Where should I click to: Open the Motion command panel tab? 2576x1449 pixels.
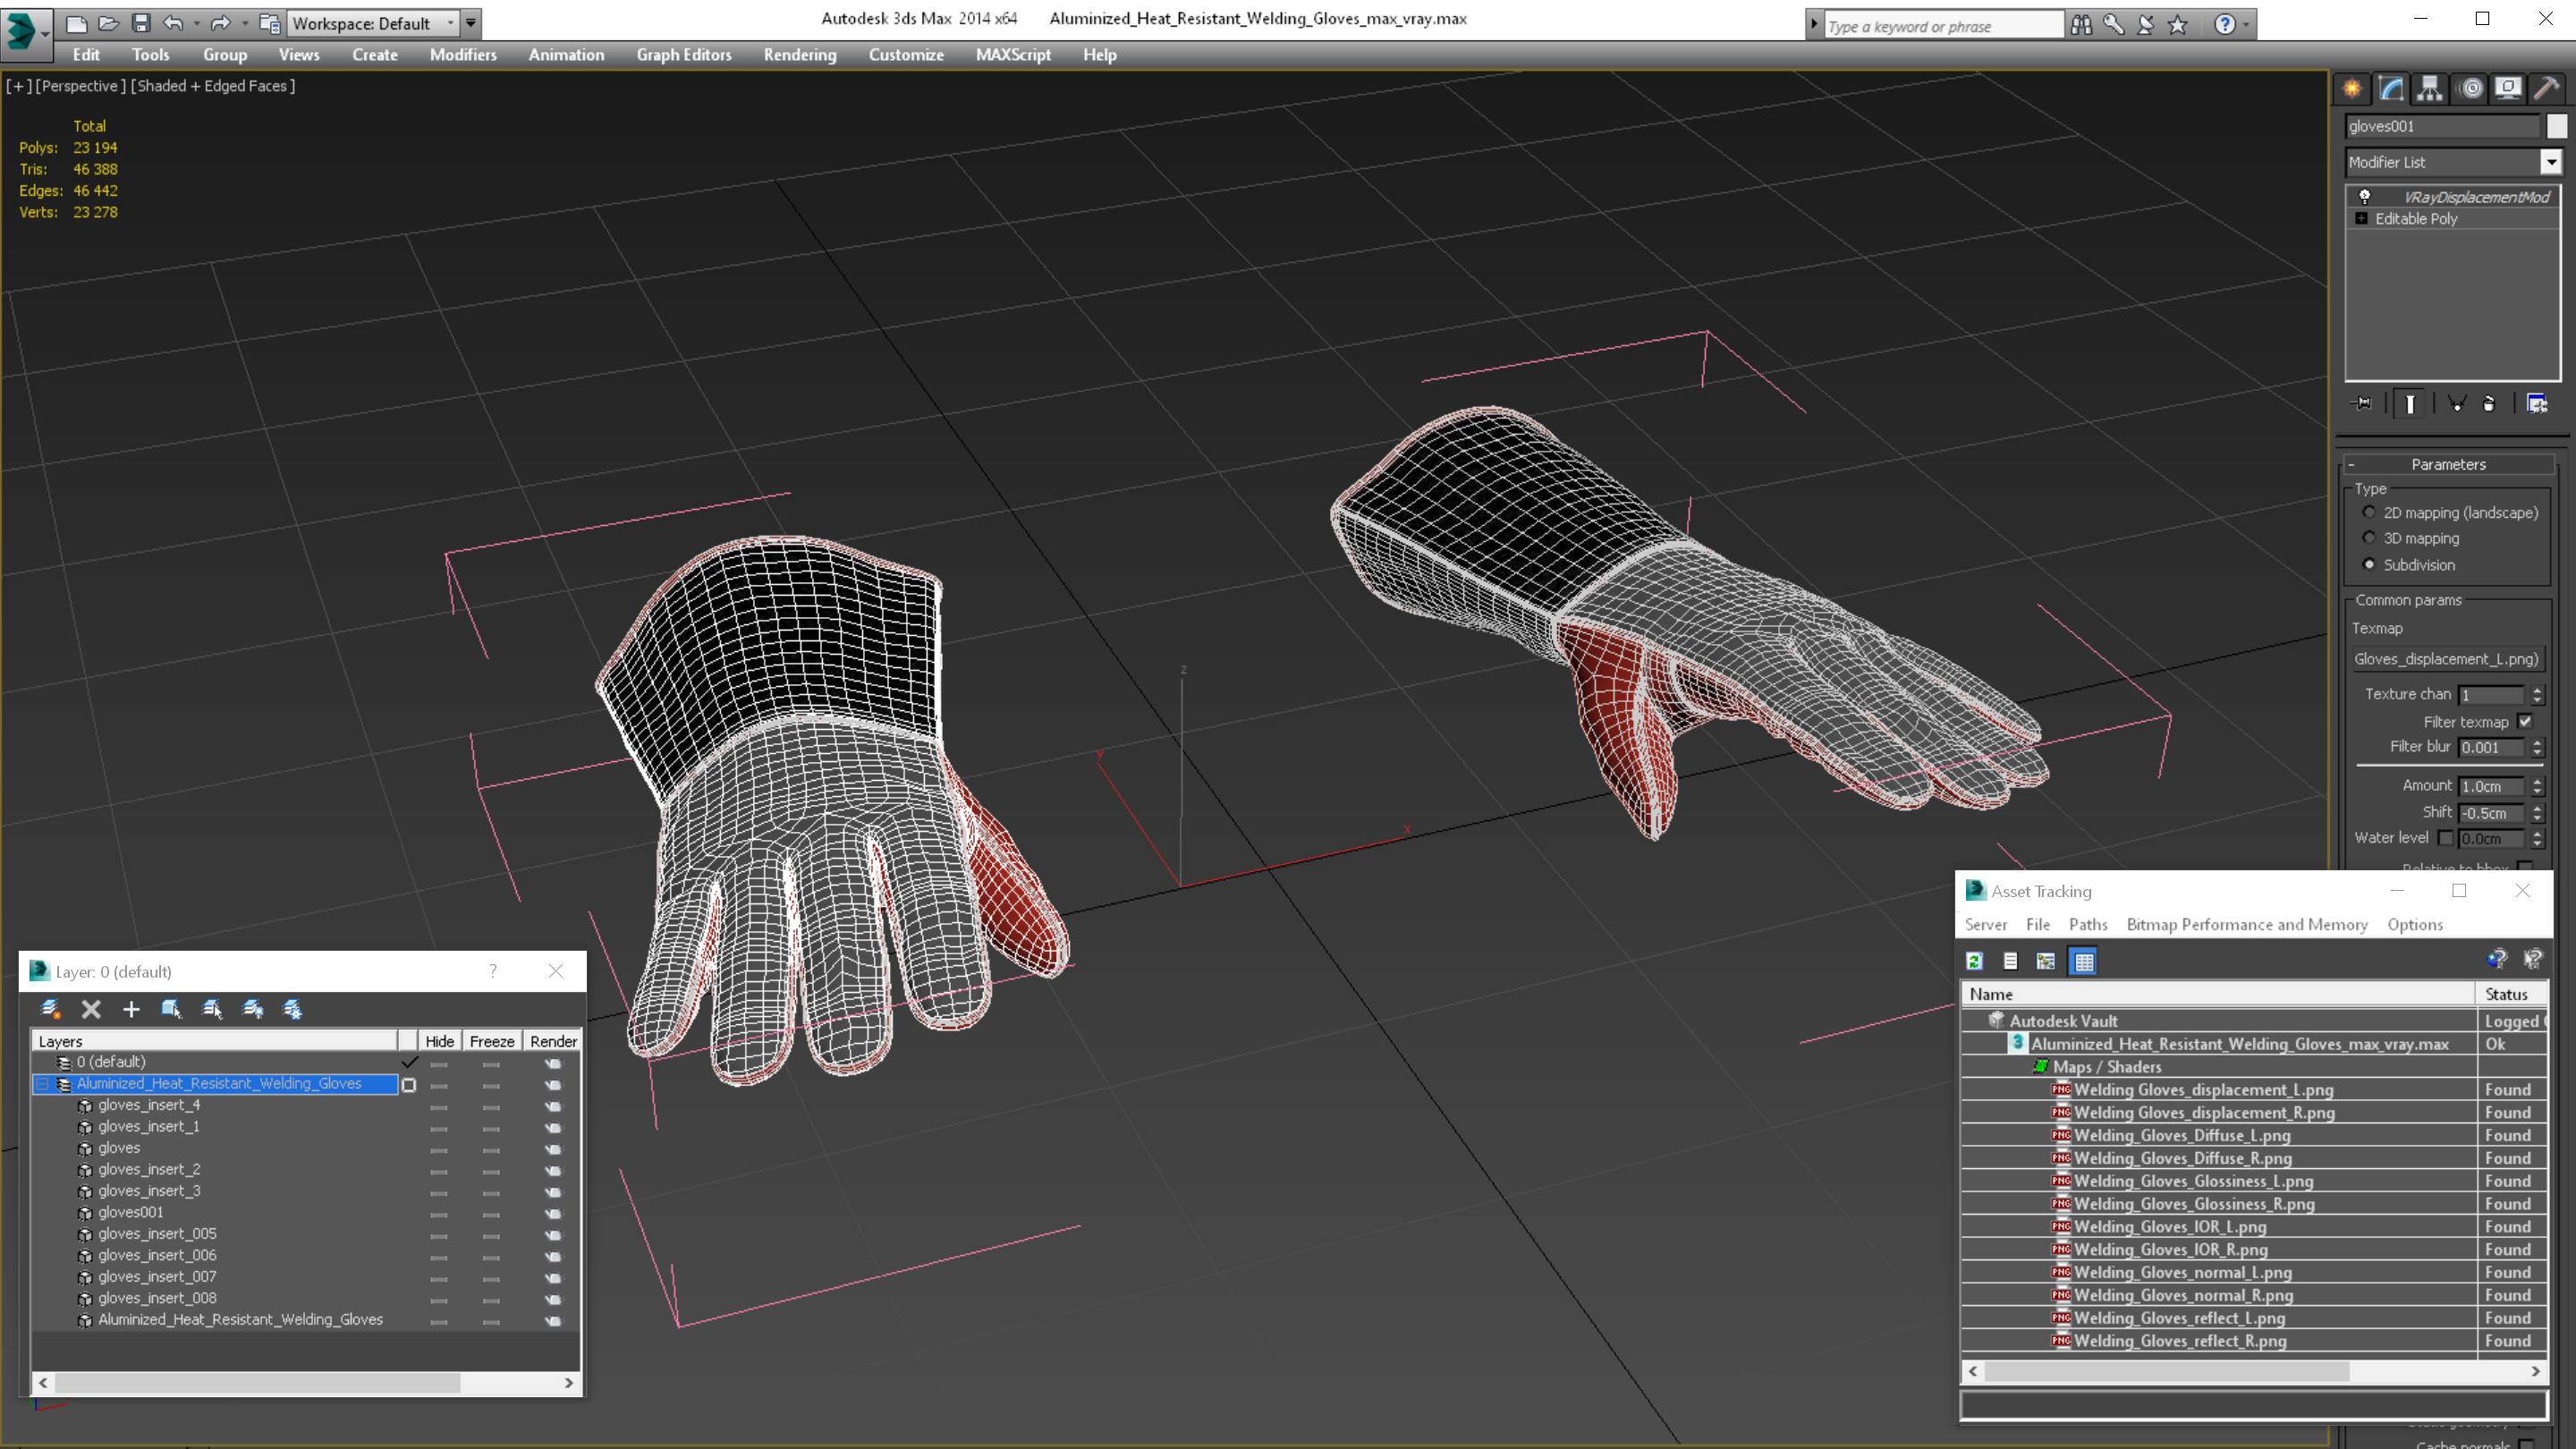tap(2470, 89)
